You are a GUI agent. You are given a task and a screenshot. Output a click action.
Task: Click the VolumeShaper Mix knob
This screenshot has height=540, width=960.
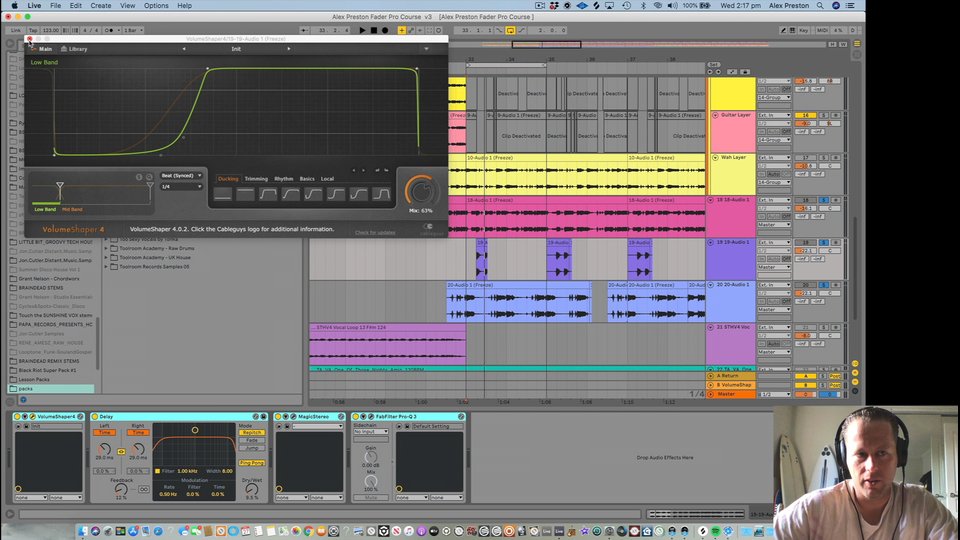tap(421, 191)
